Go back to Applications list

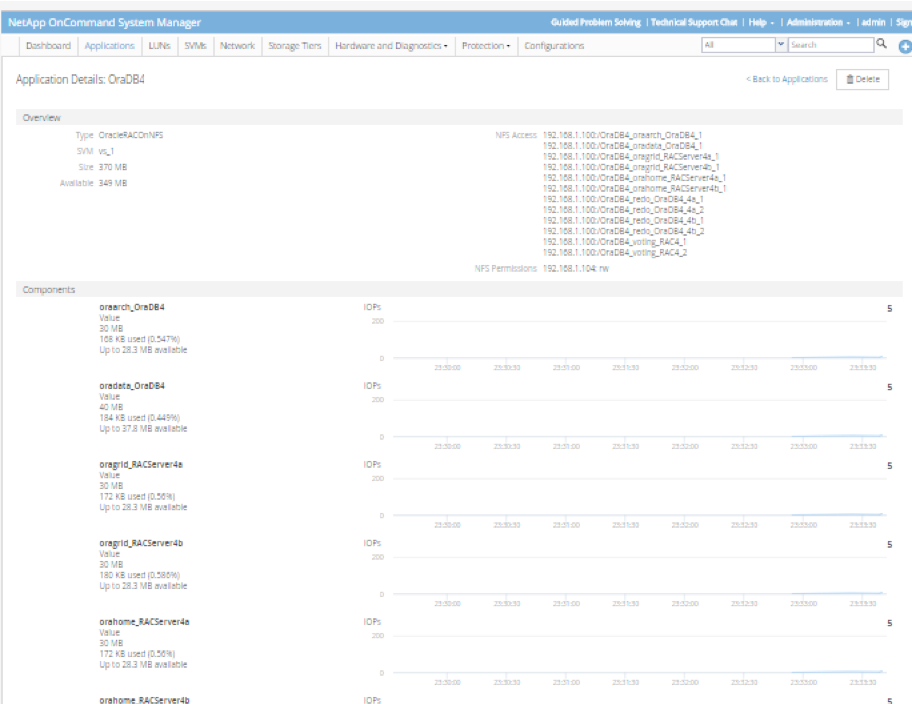(786, 79)
